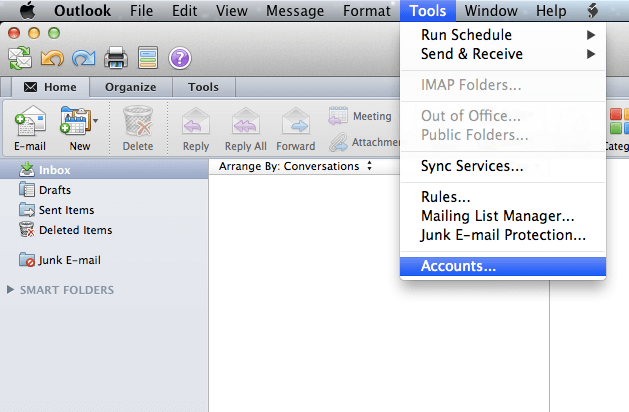Open the Format menu
629x412 pixels.
(x=366, y=10)
